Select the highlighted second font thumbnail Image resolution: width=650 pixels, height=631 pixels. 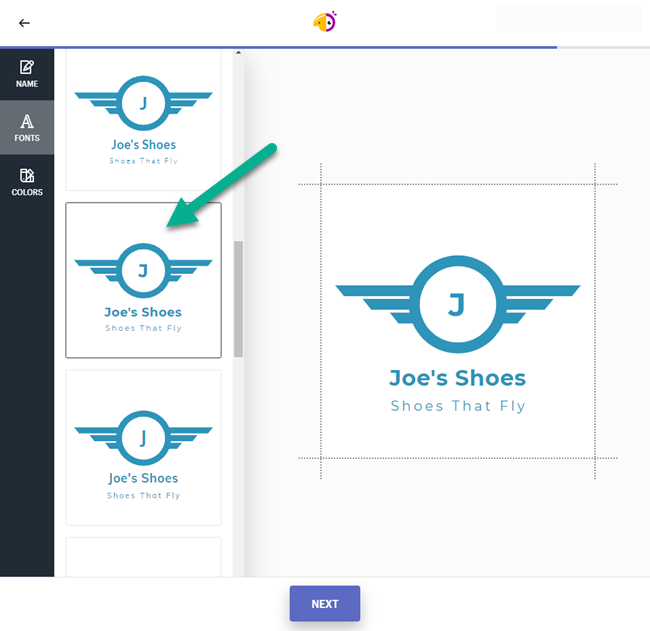coord(143,280)
